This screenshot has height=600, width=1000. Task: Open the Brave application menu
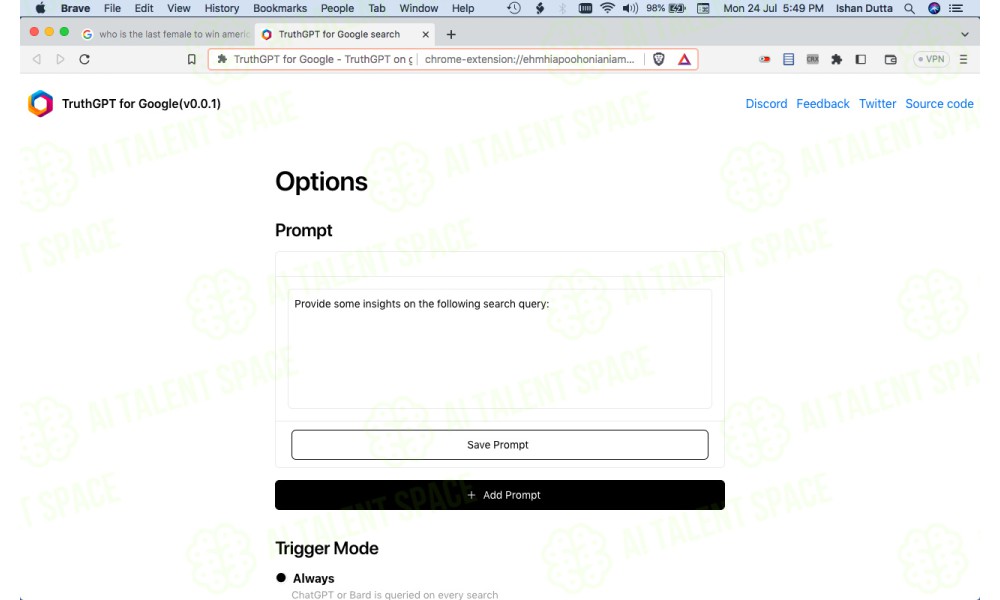click(75, 8)
